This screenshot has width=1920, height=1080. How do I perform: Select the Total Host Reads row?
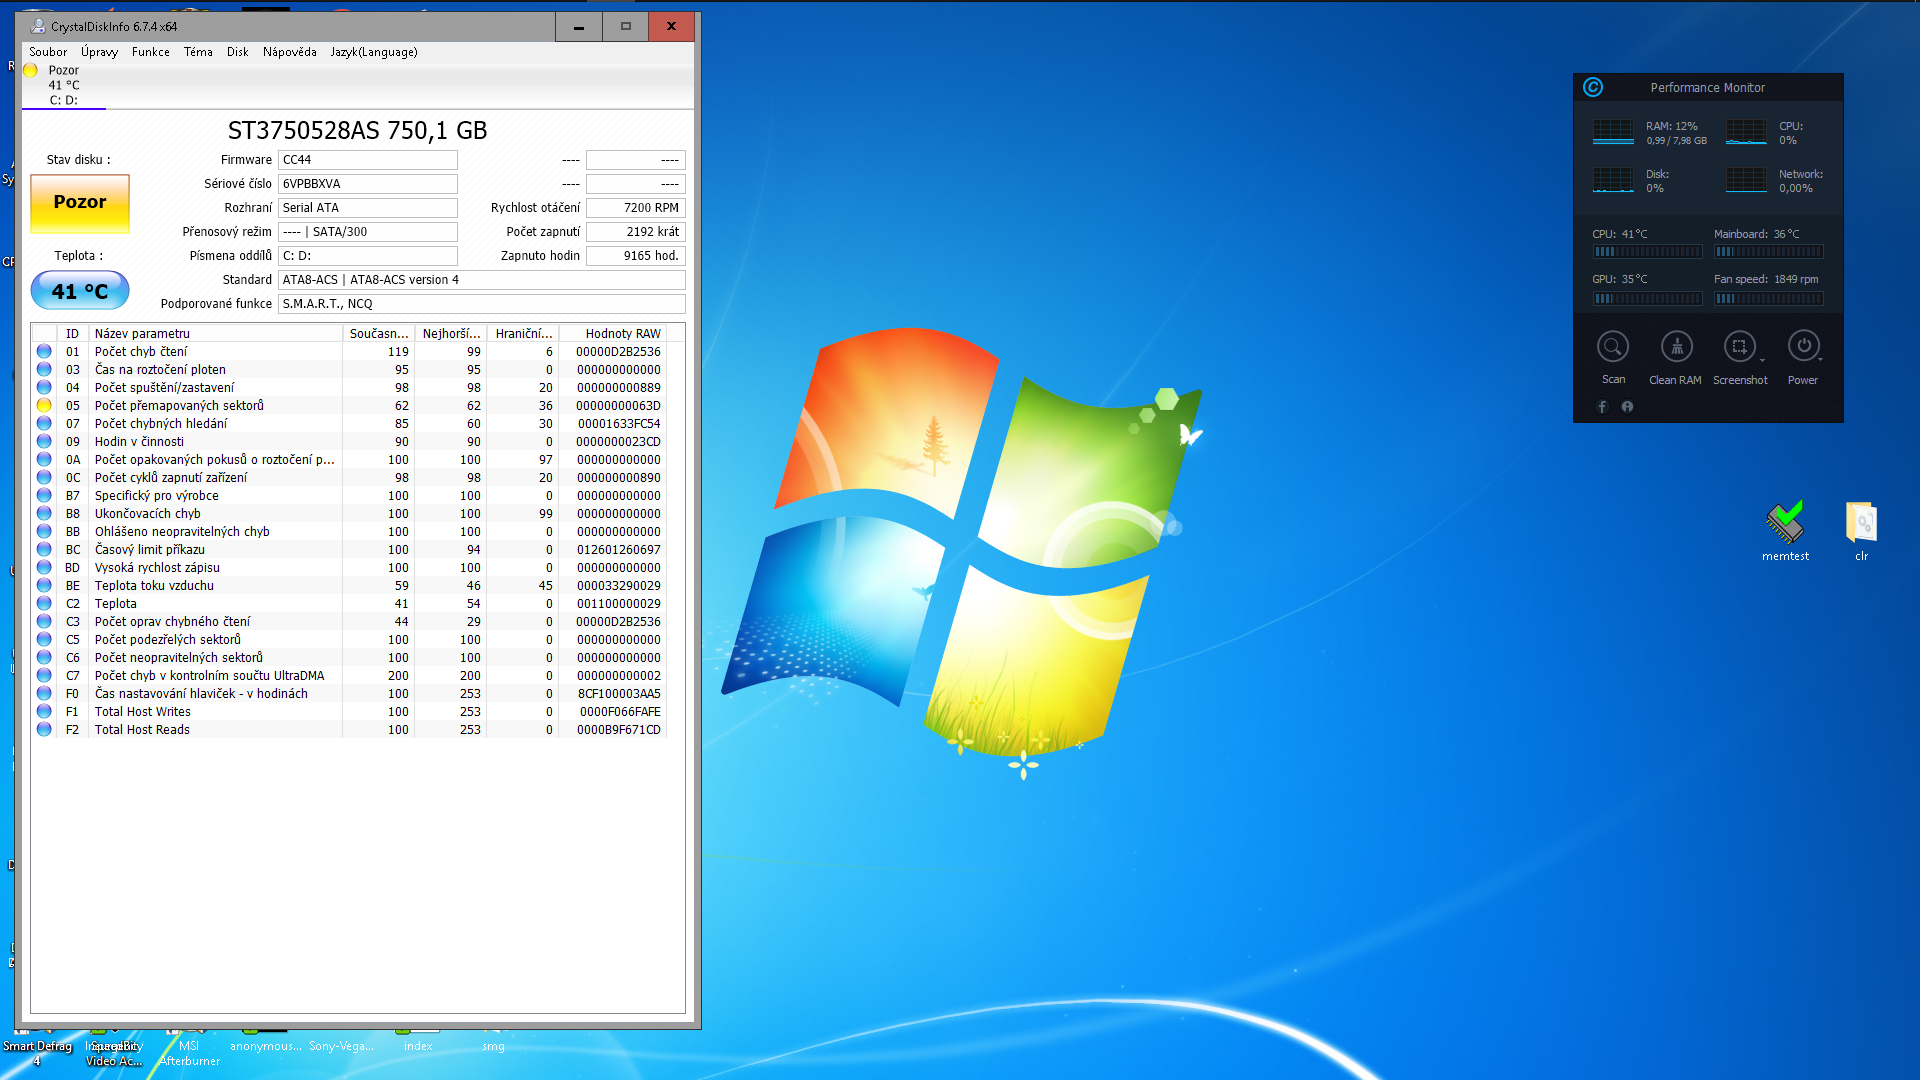349,730
